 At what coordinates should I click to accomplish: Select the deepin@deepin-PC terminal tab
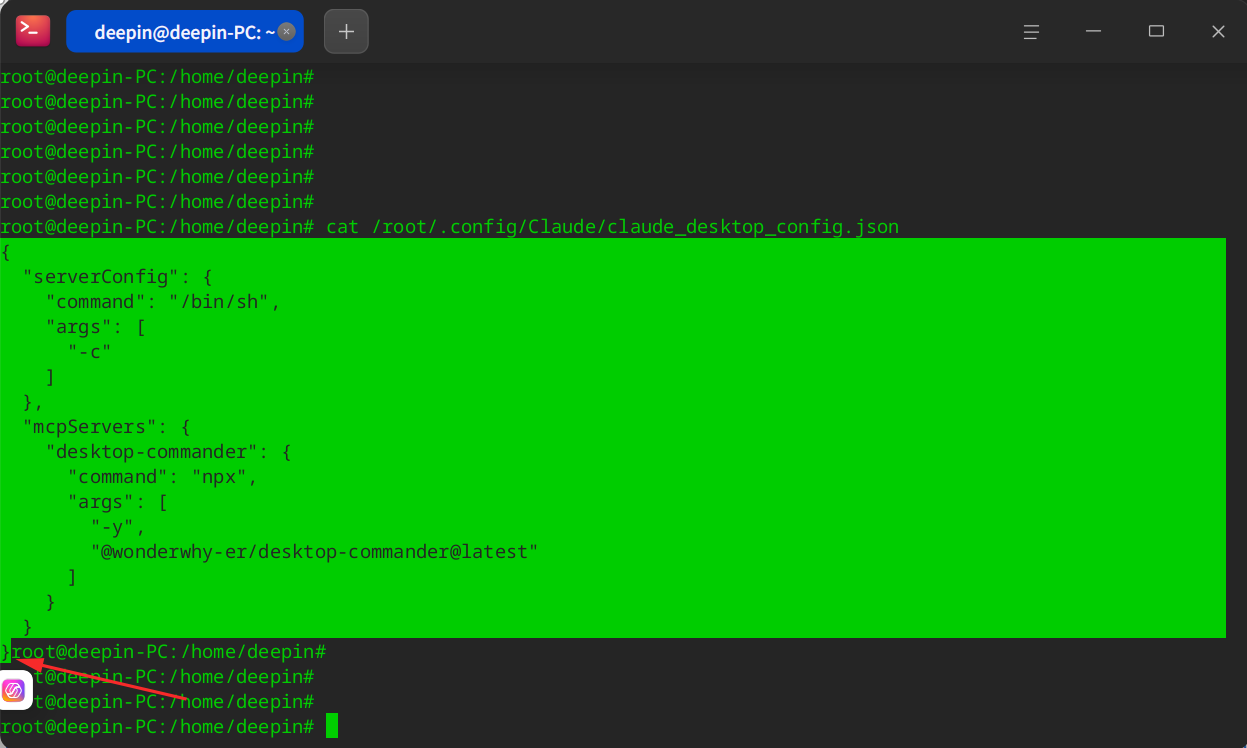point(185,32)
